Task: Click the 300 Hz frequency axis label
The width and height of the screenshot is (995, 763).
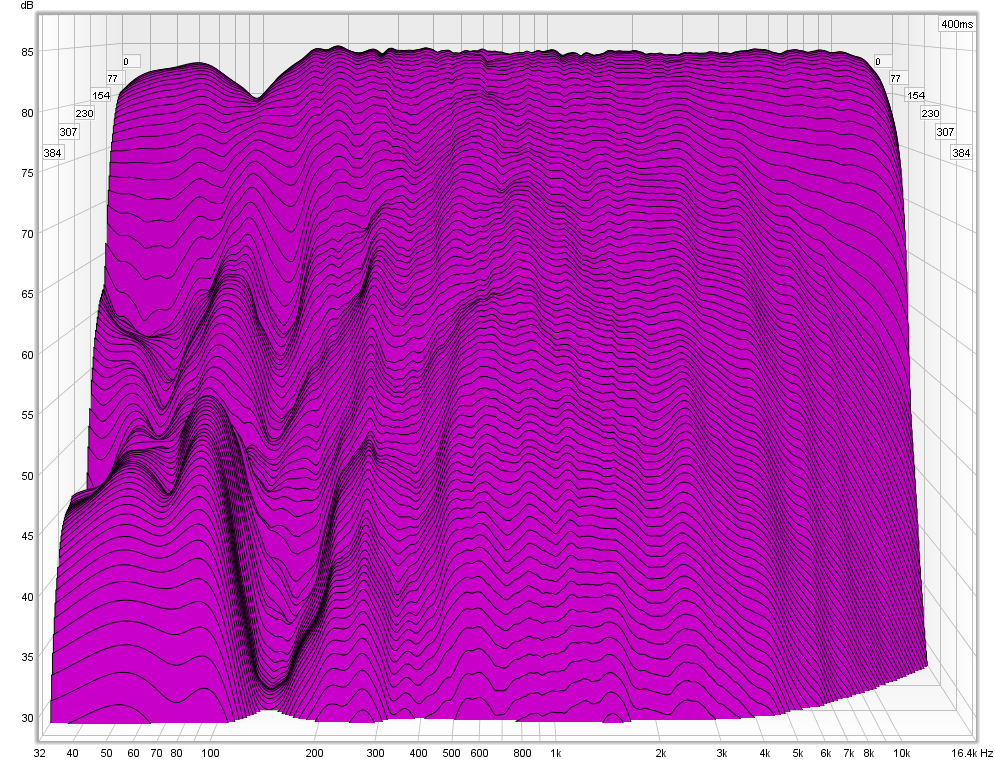Action: (x=376, y=753)
